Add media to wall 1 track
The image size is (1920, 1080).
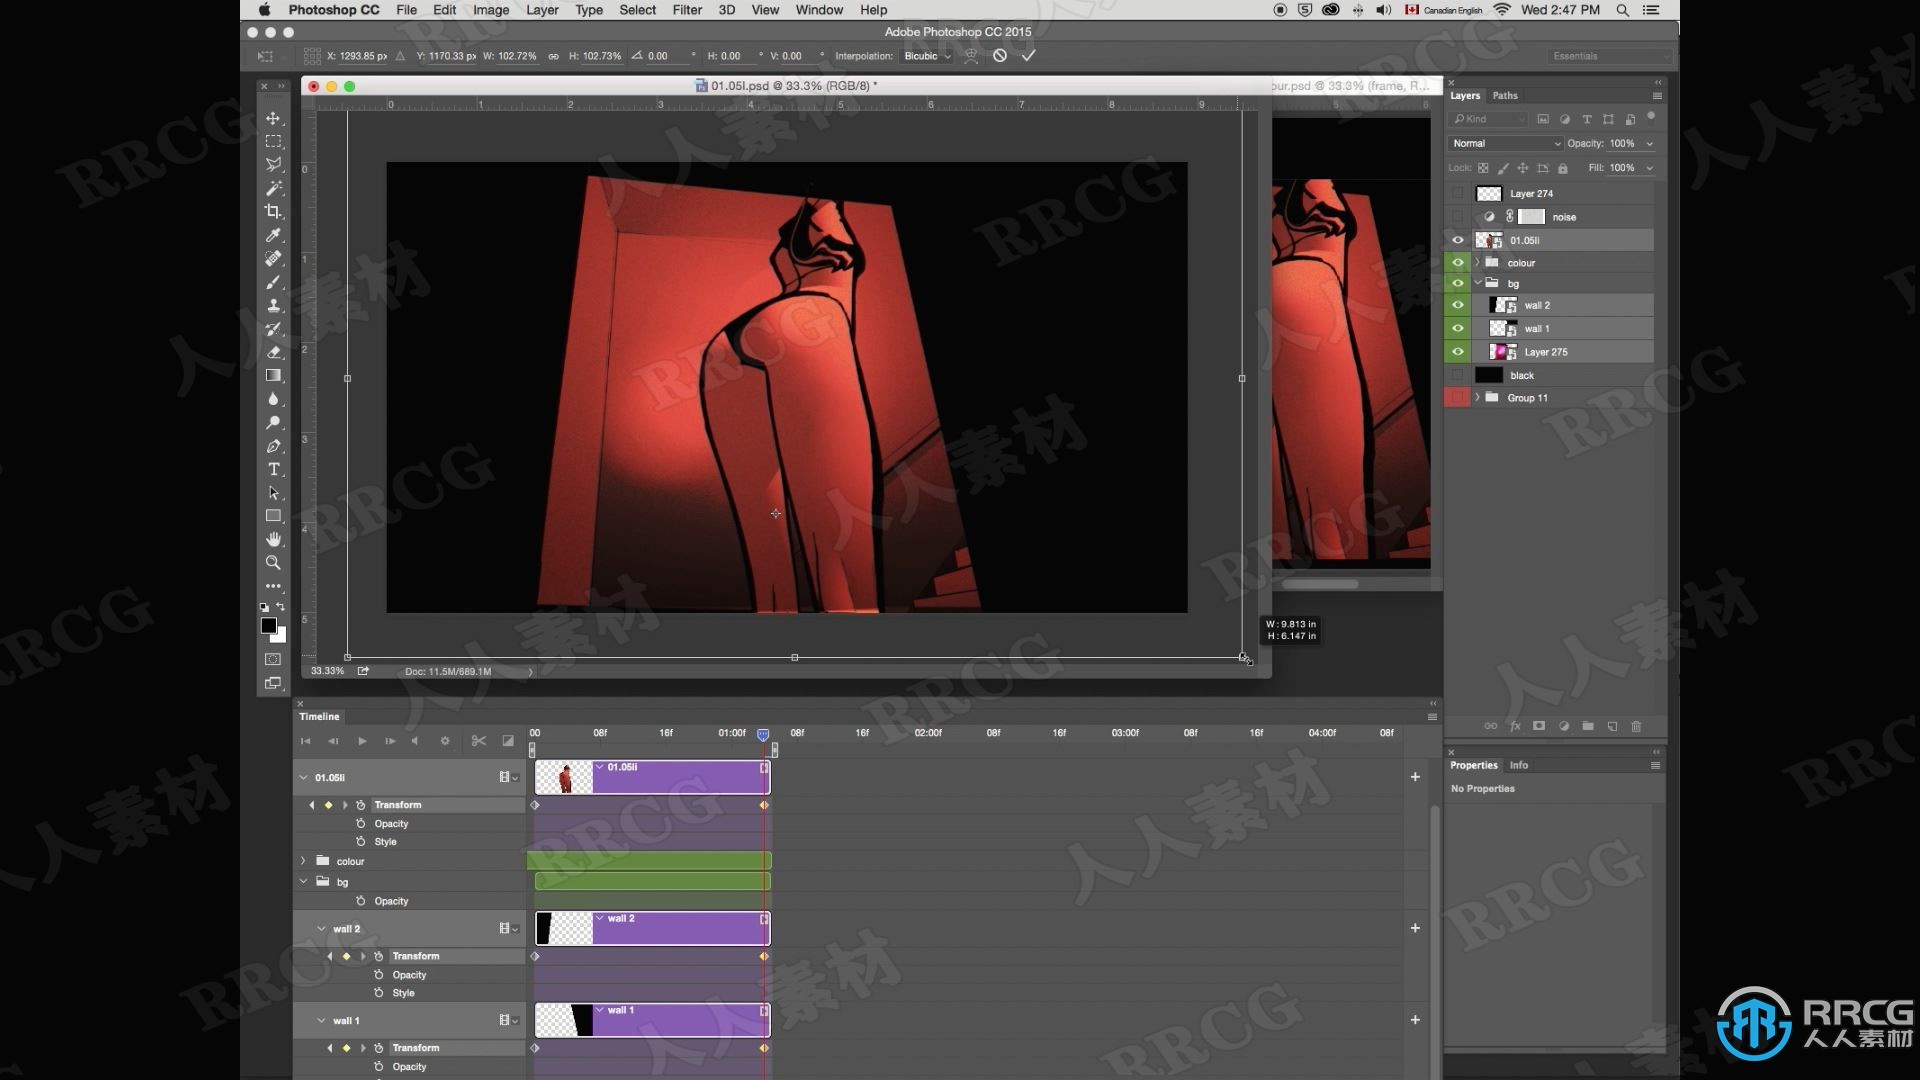[x=1415, y=1020]
